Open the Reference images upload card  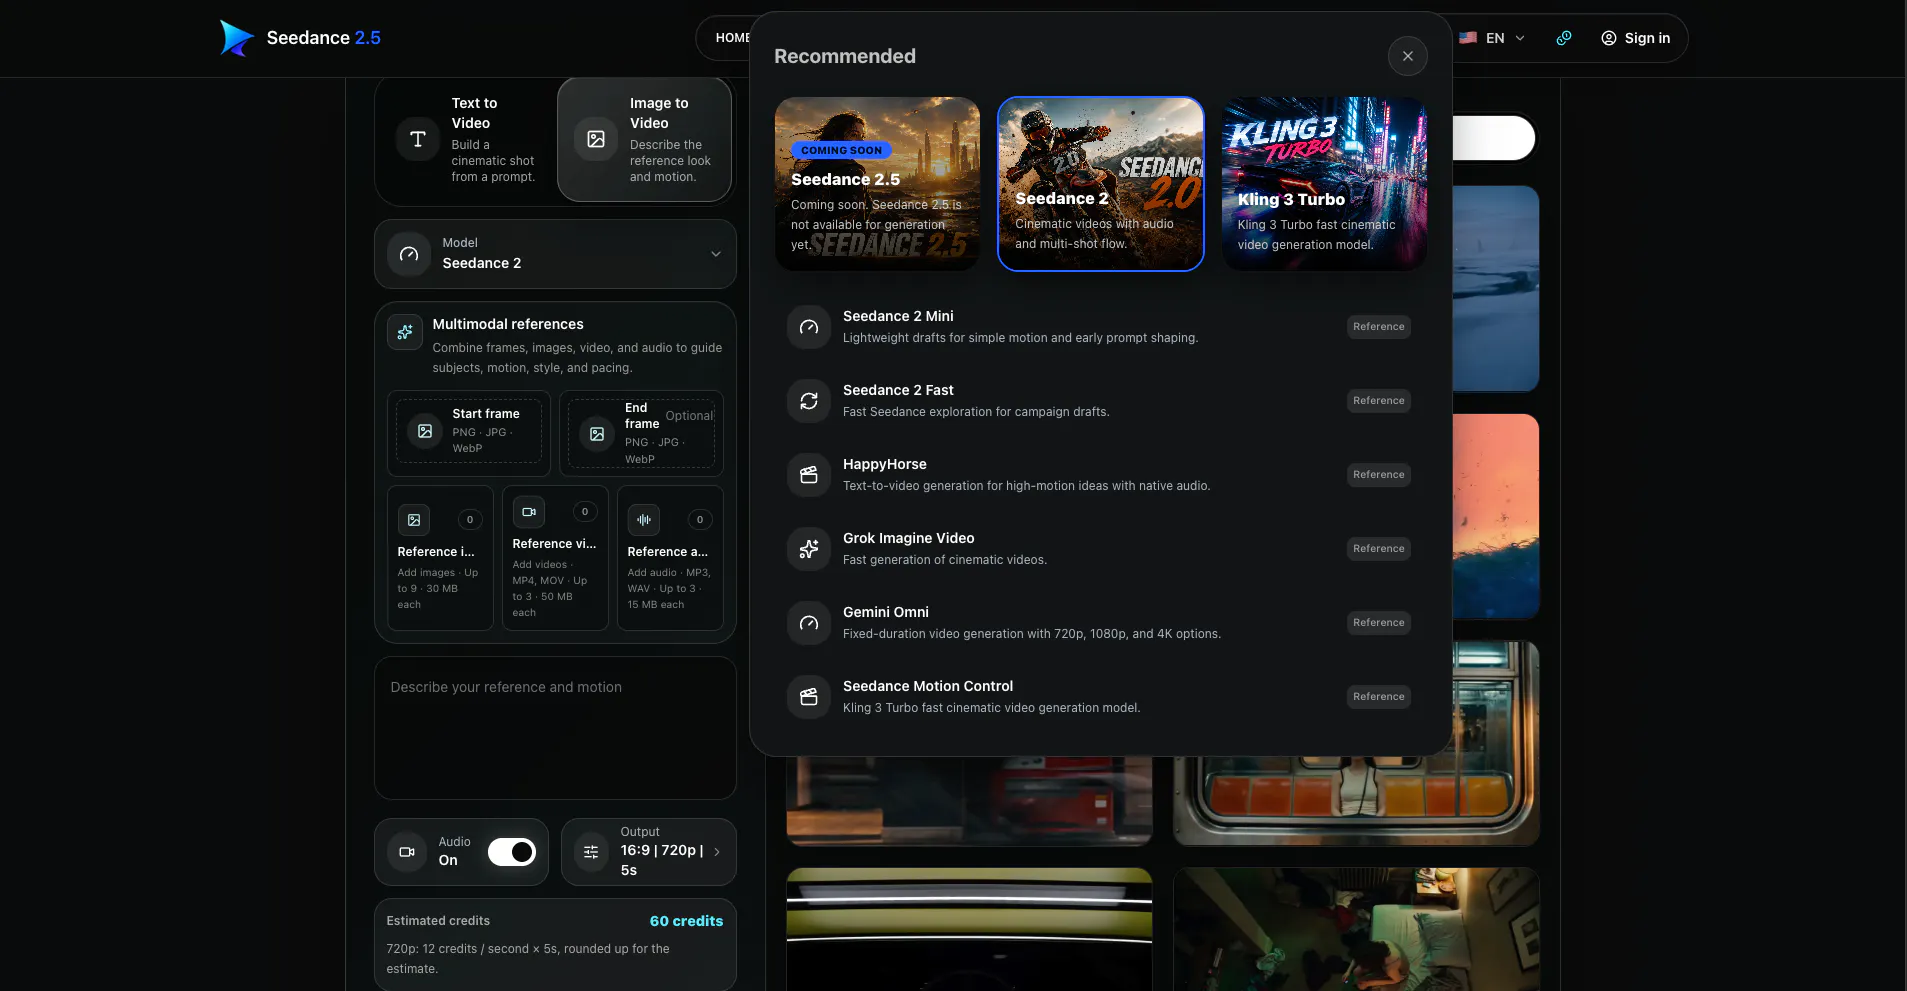[x=440, y=558]
